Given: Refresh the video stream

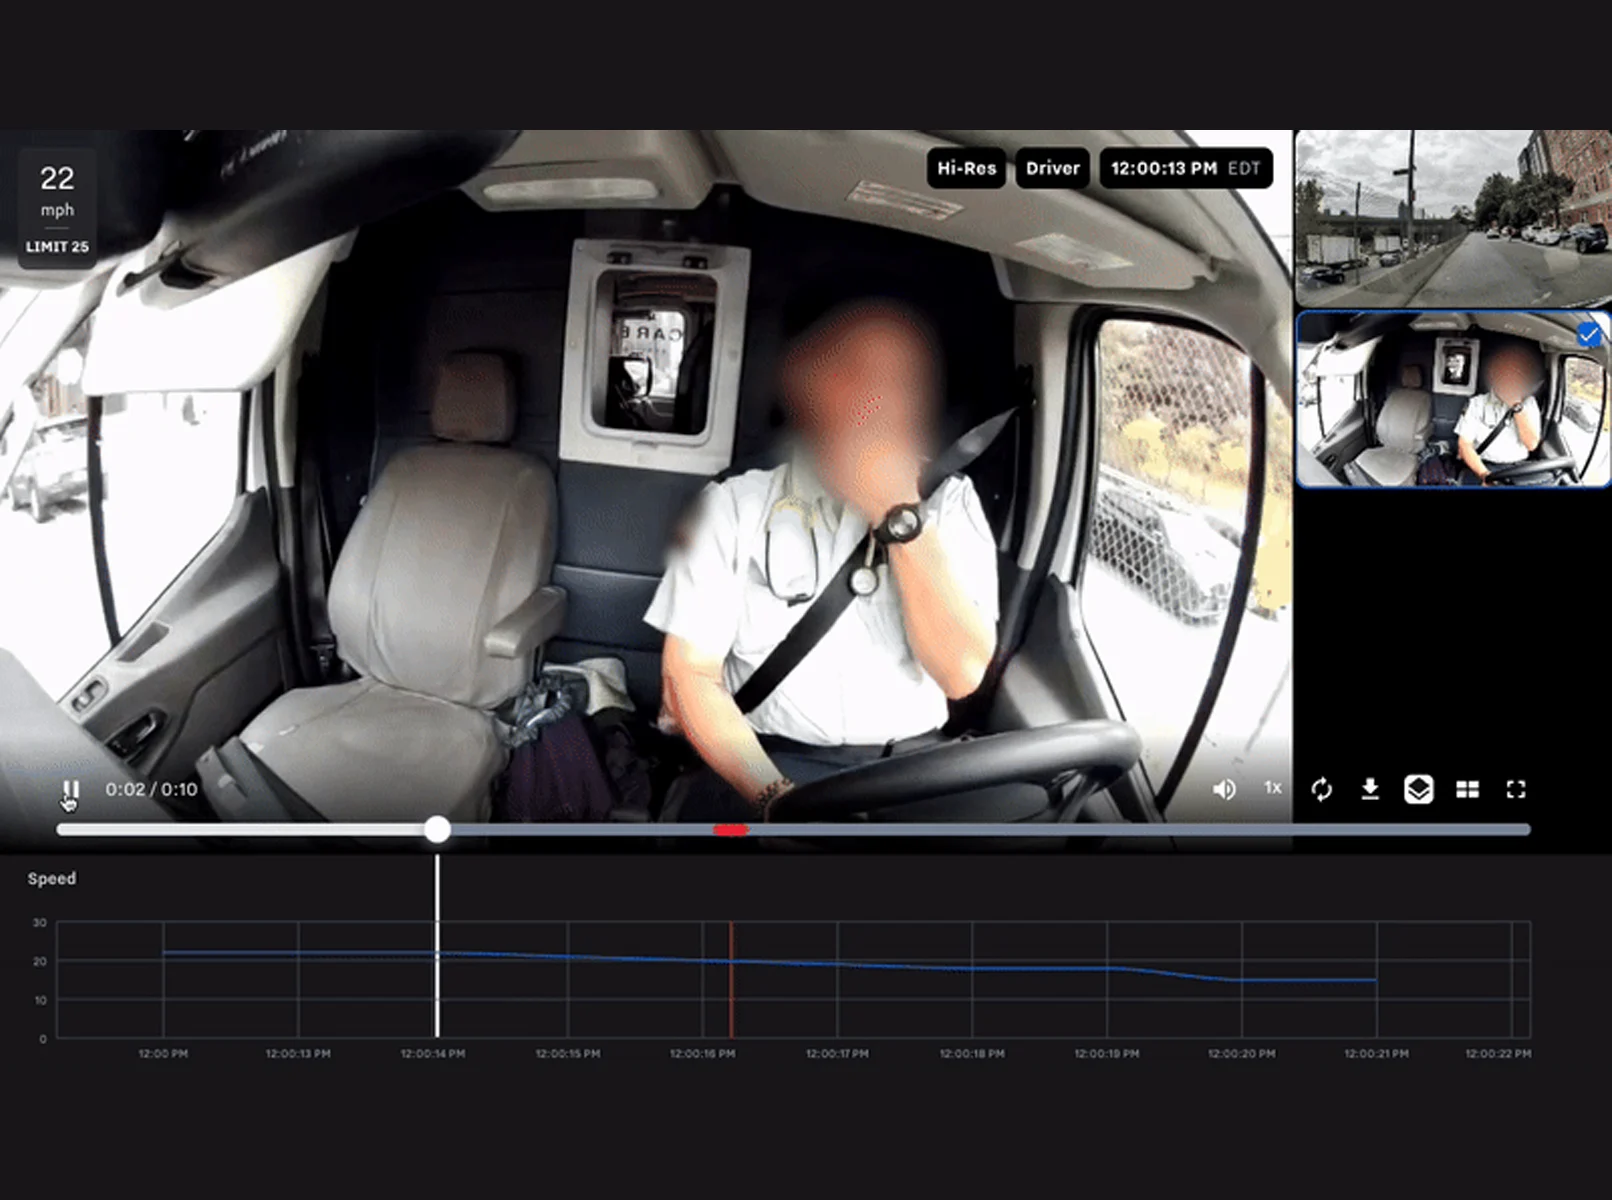Looking at the screenshot, I should pos(1322,789).
